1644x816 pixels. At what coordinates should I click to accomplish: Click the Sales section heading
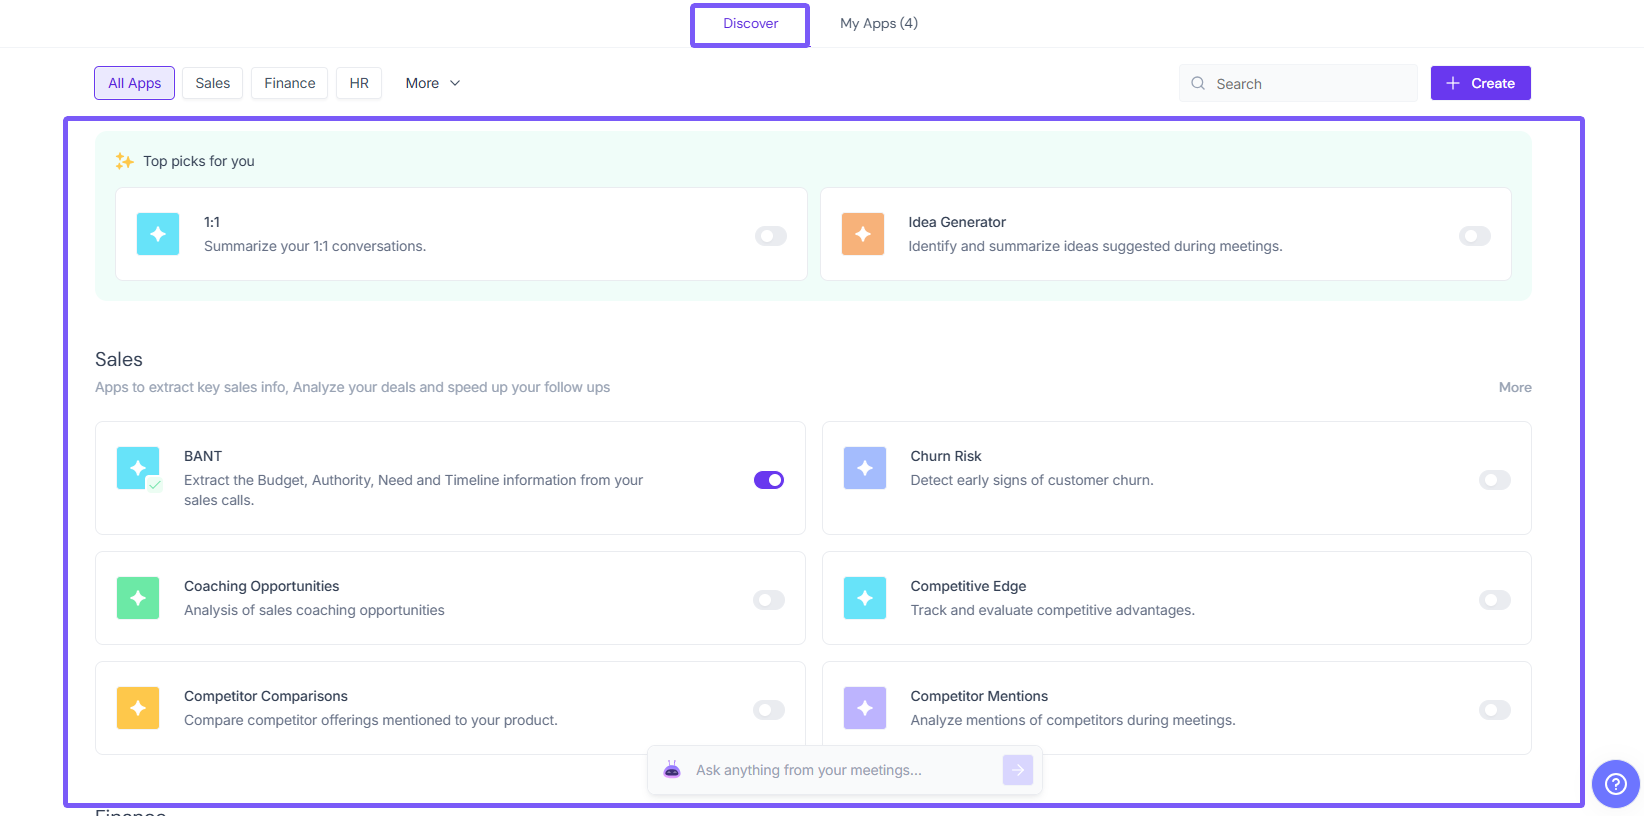(119, 359)
